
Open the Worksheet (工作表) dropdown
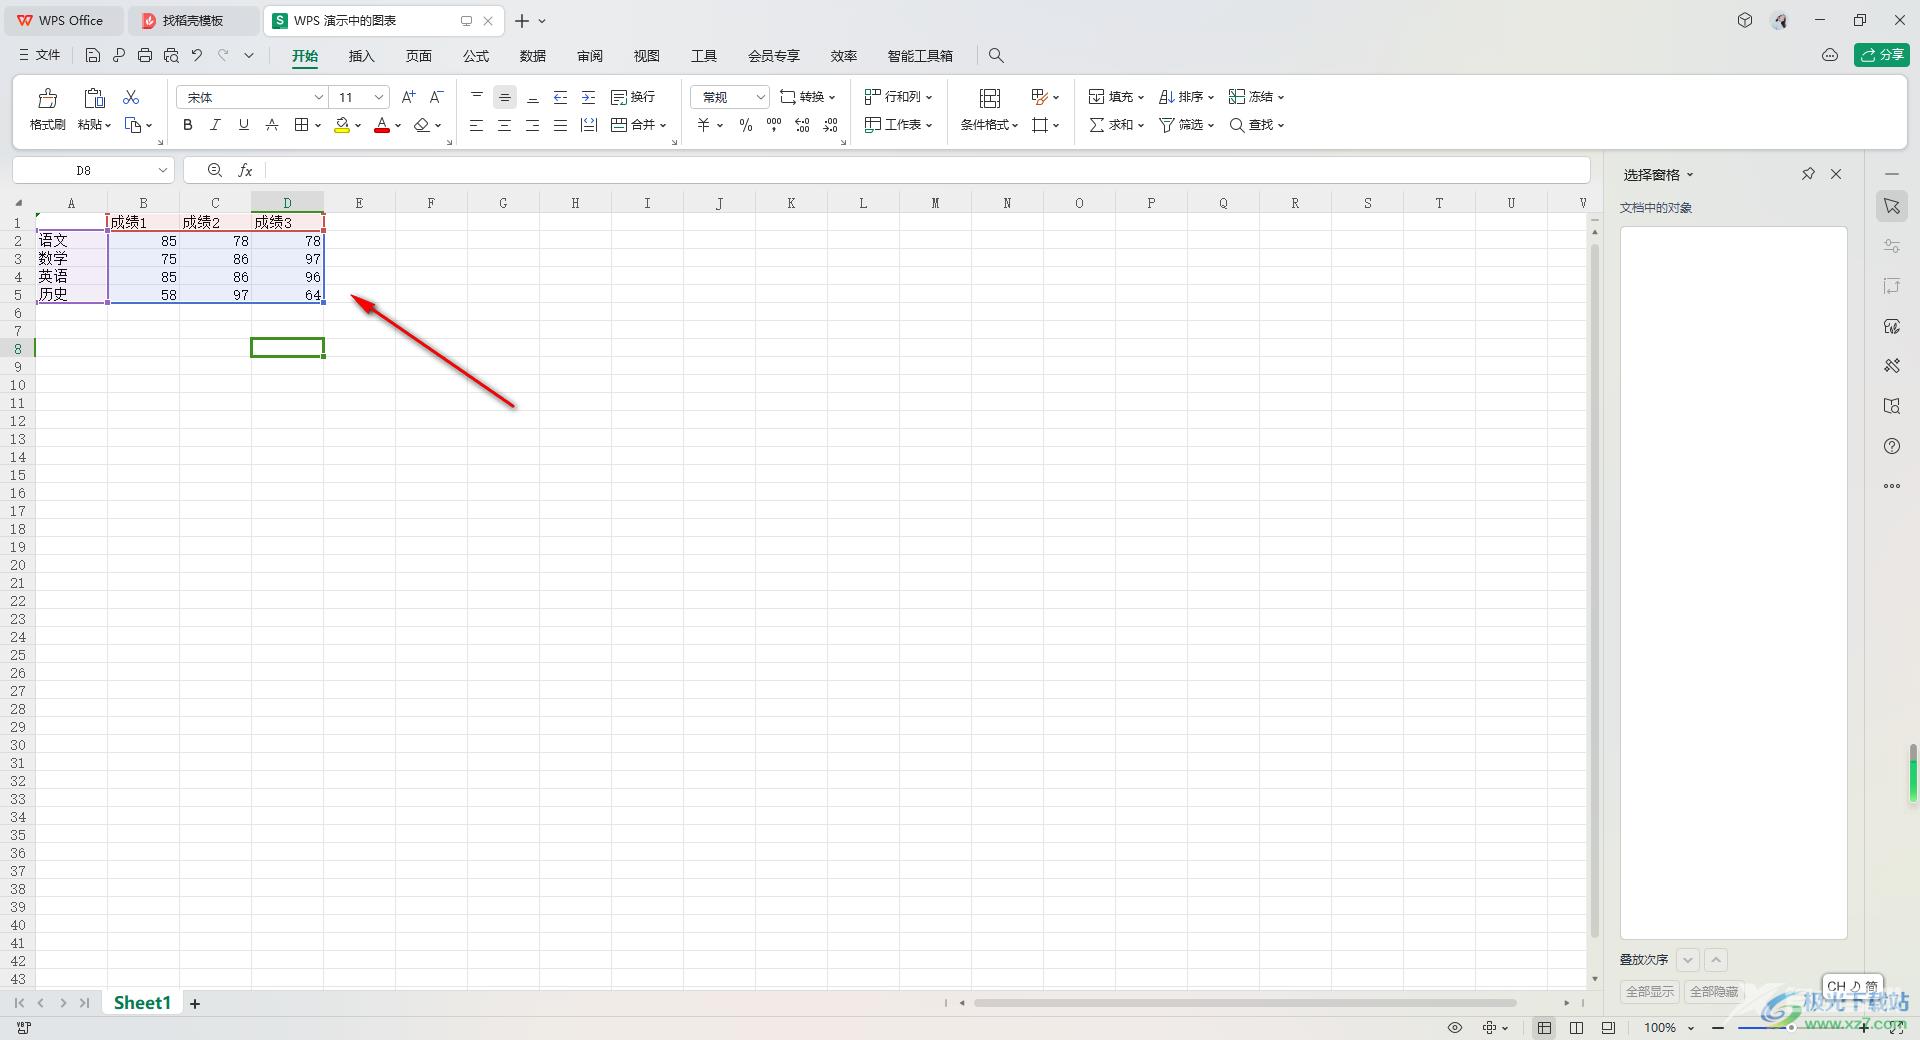click(x=898, y=125)
